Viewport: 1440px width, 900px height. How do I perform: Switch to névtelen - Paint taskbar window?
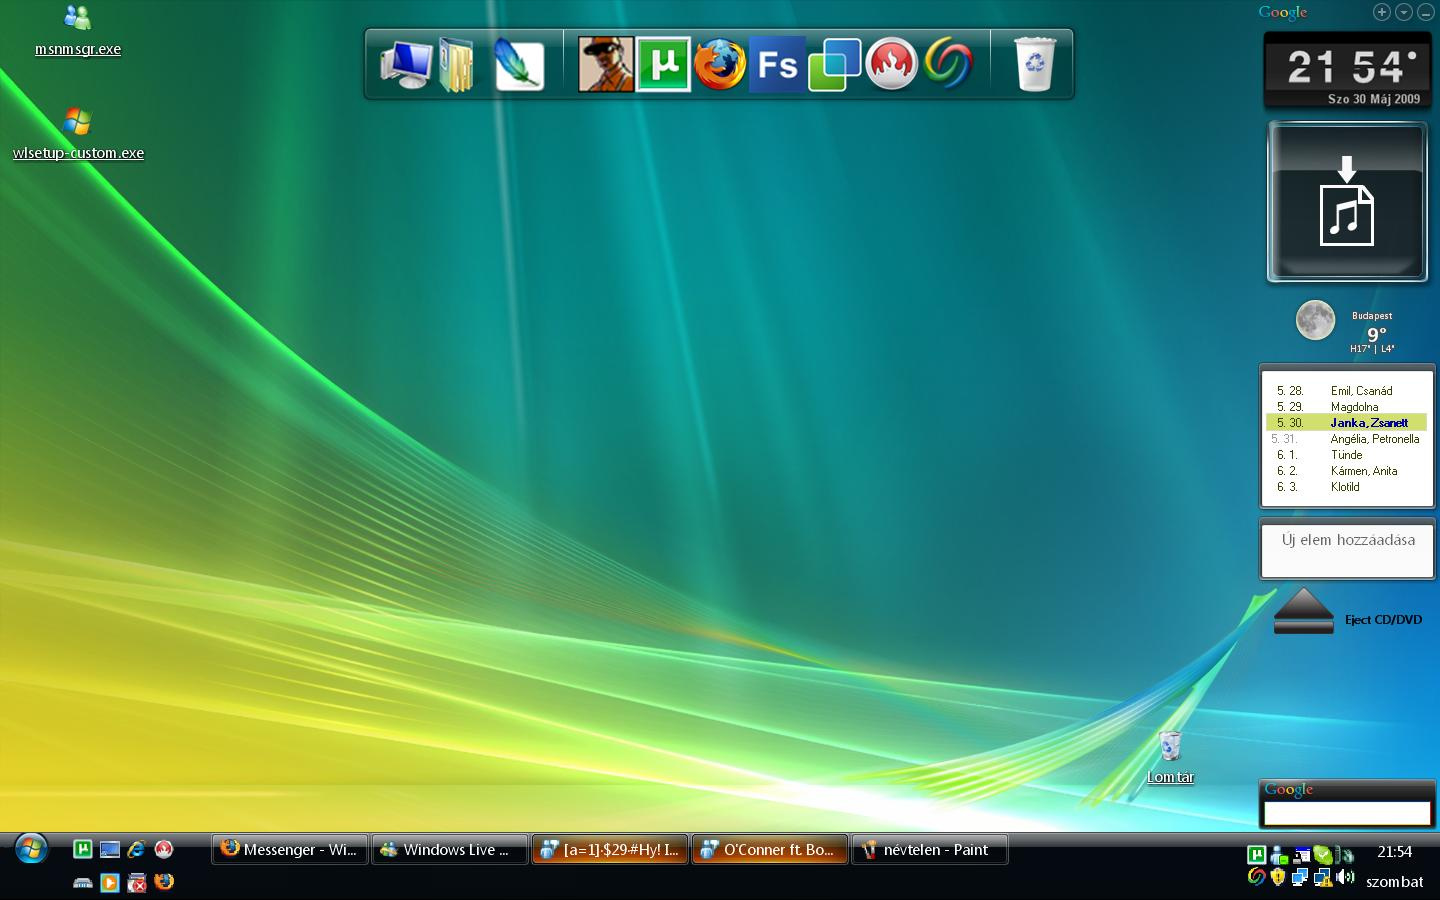[x=930, y=850]
